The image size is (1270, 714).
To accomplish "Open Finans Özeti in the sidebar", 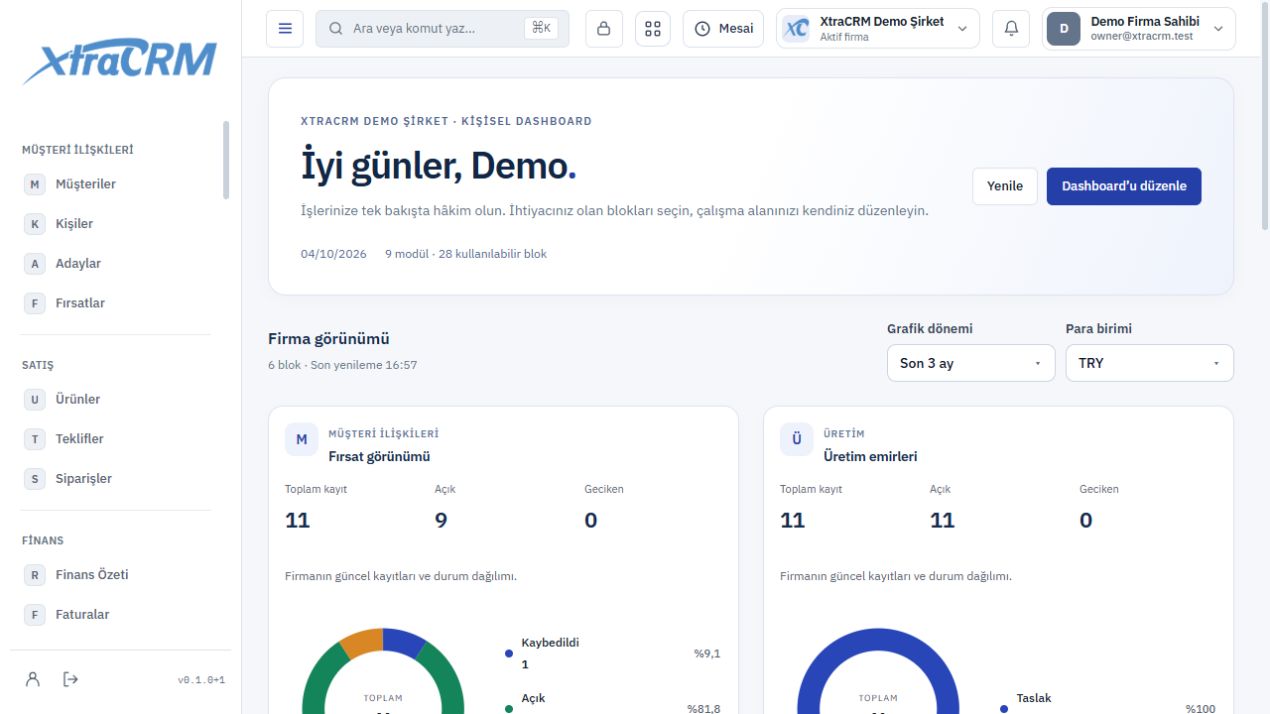I will tap(117, 575).
